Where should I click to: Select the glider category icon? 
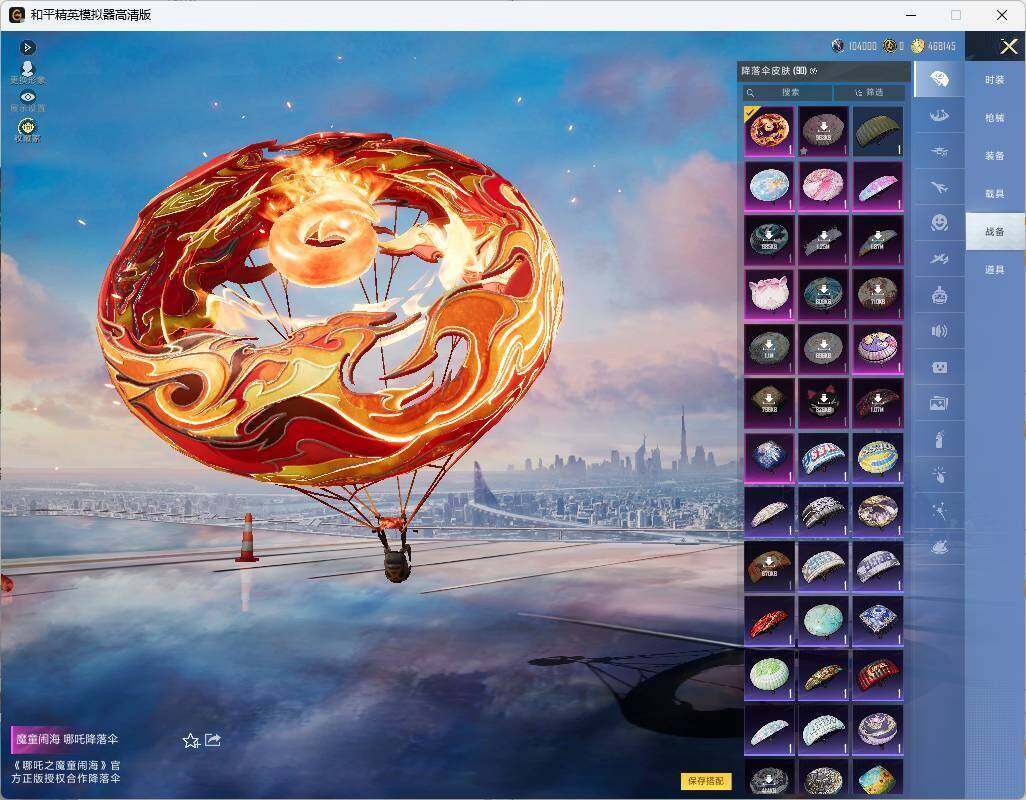click(x=939, y=152)
